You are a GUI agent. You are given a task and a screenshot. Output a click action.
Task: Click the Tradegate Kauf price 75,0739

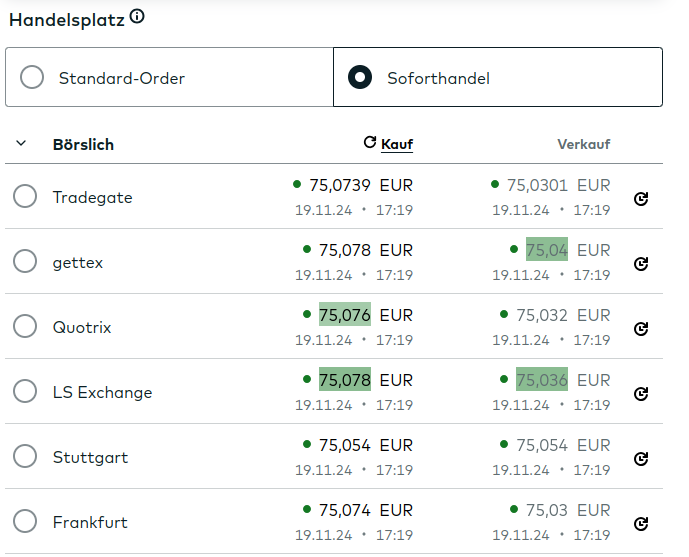(x=340, y=185)
